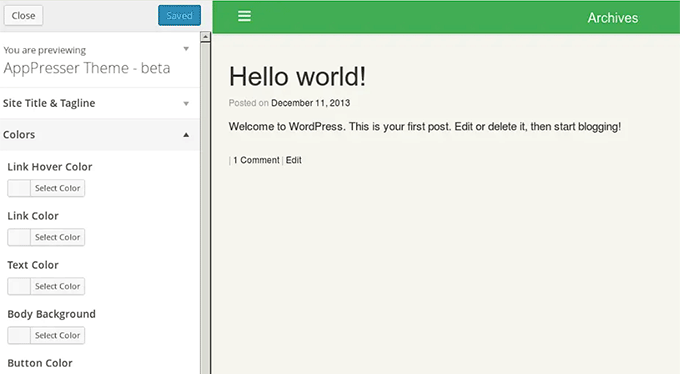Click Select Color for Link Hover Color
Screen dimensions: 680x374
click(x=58, y=188)
